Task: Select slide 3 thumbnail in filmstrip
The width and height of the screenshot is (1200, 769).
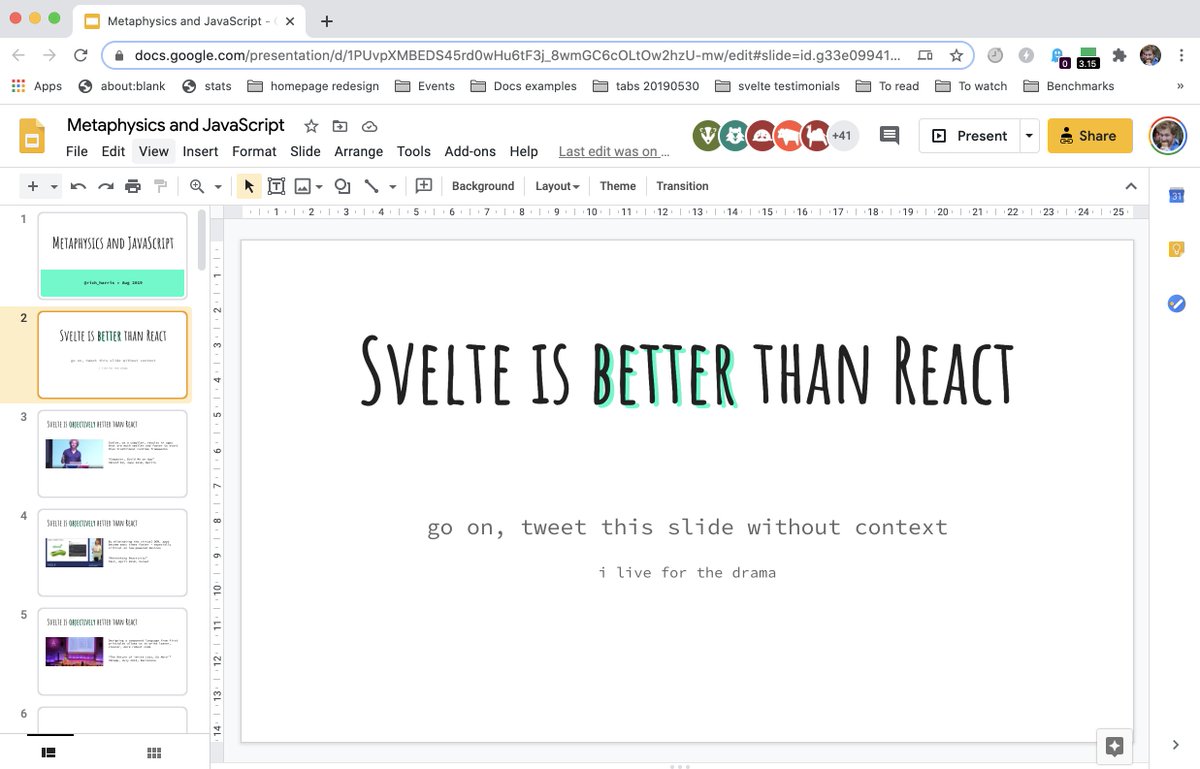Action: coord(112,453)
